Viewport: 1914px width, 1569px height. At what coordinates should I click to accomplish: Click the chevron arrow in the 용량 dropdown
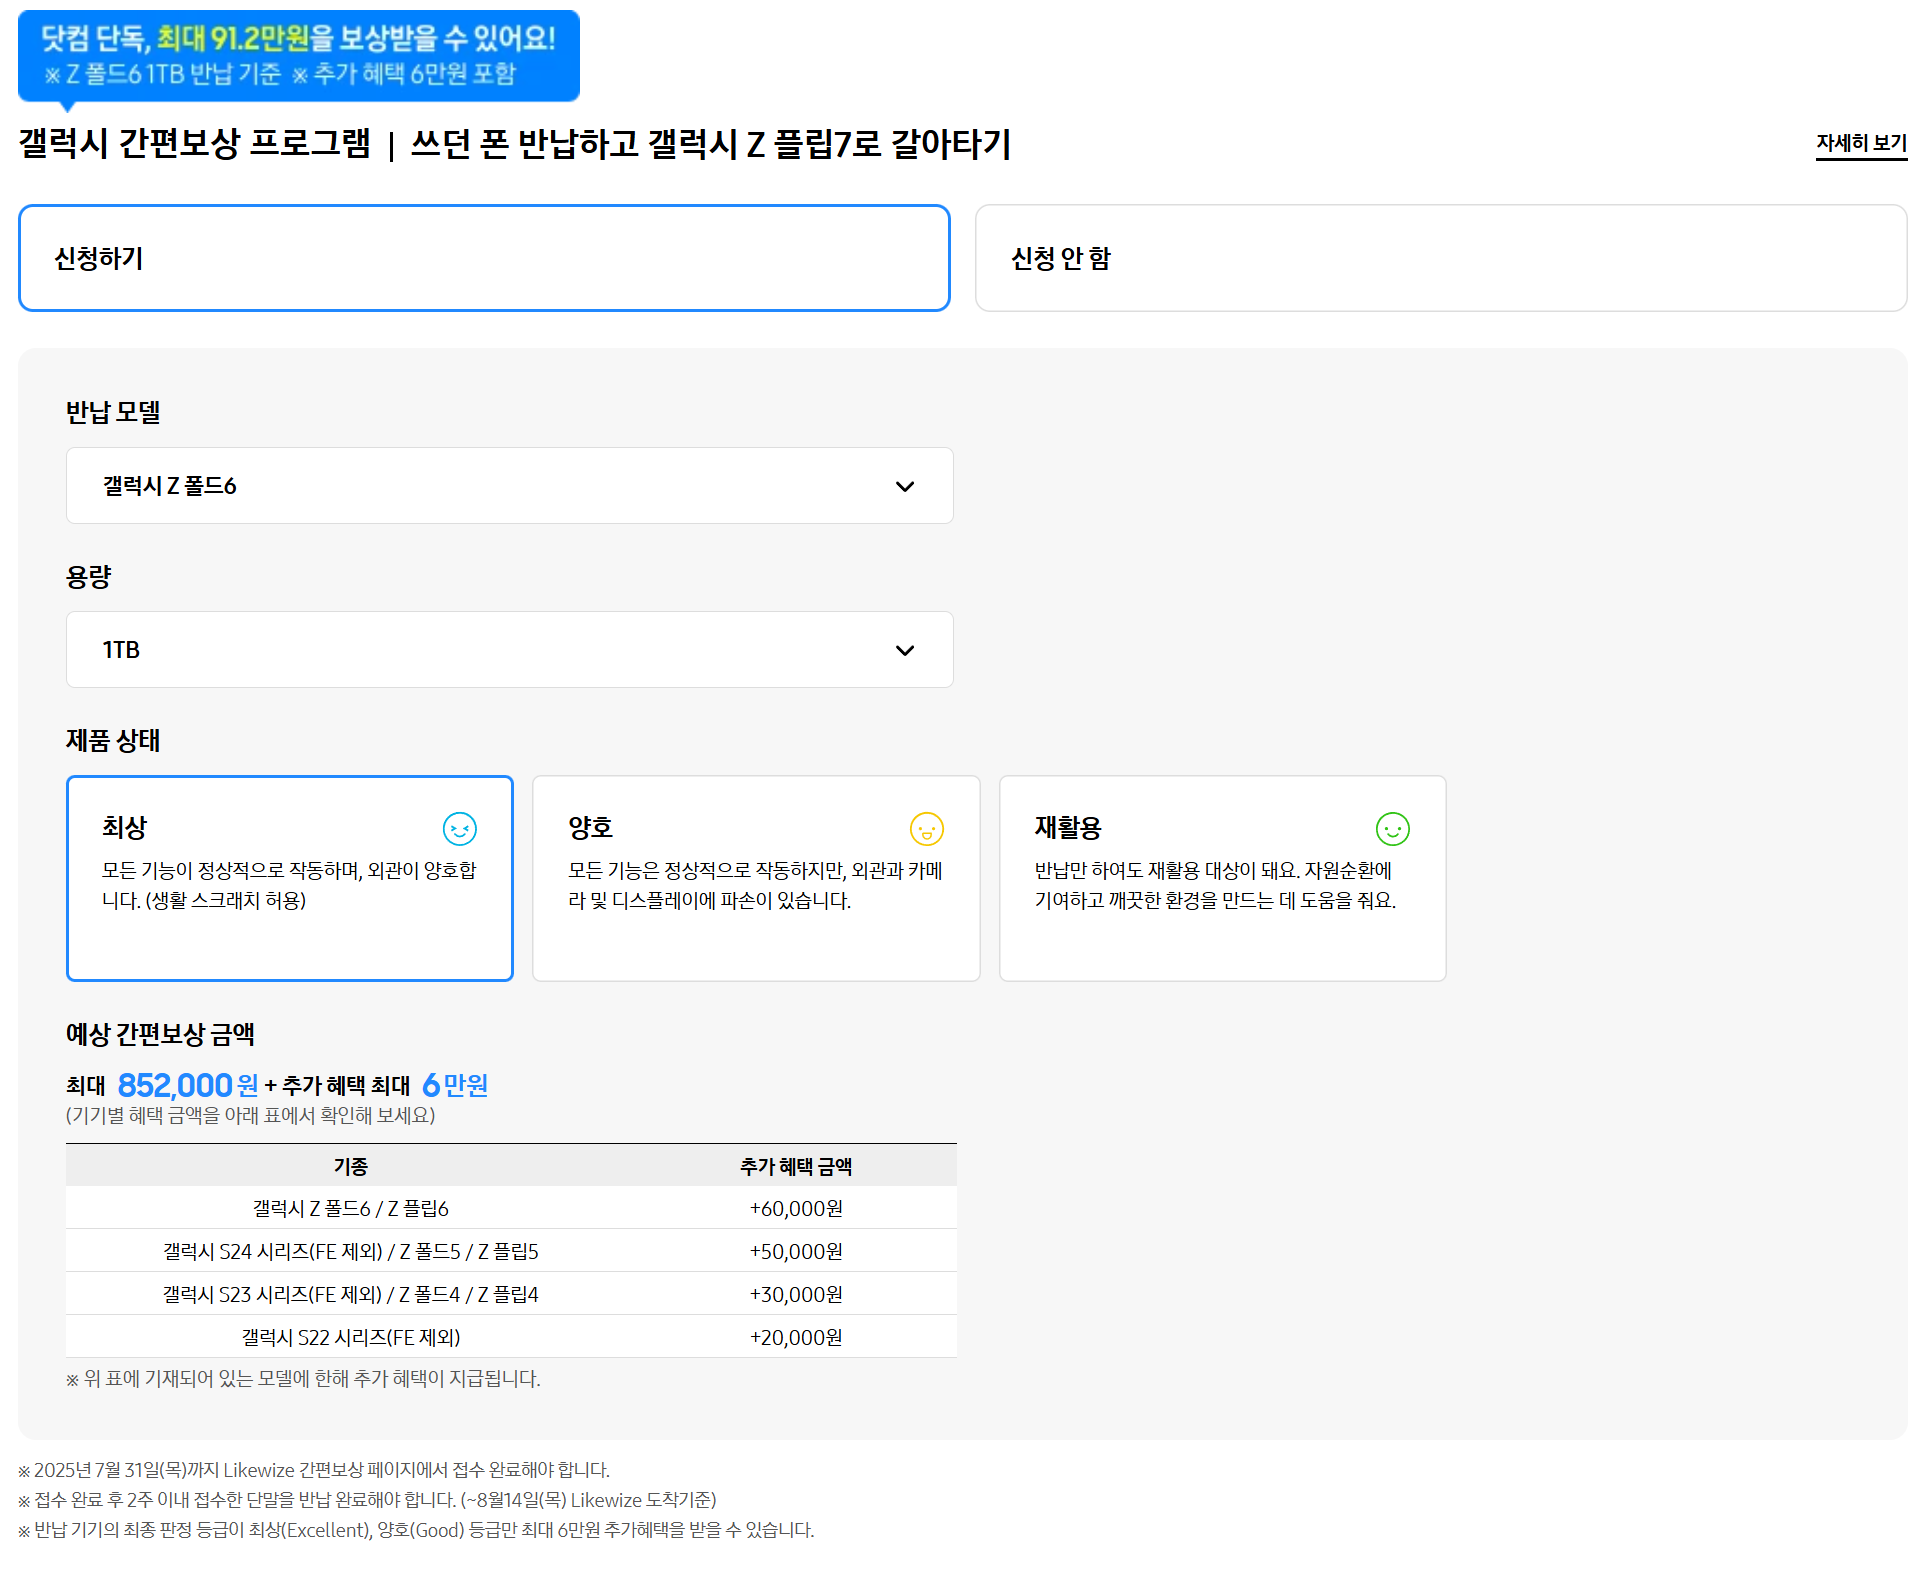point(905,651)
